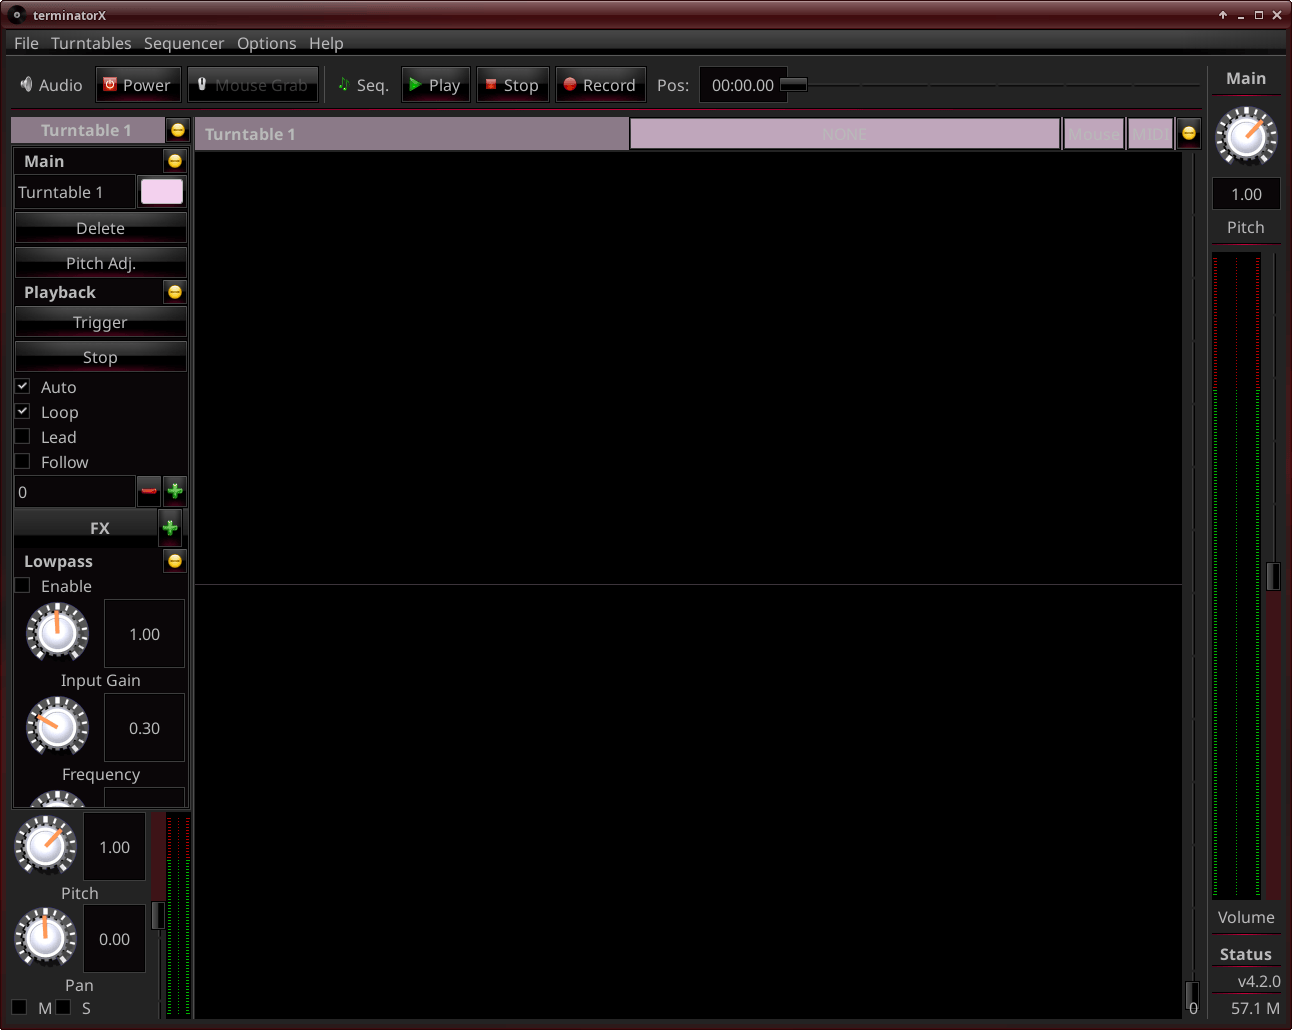This screenshot has height=1030, width=1292.
Task: Collapse the Lowpass effect section
Action: click(x=175, y=561)
